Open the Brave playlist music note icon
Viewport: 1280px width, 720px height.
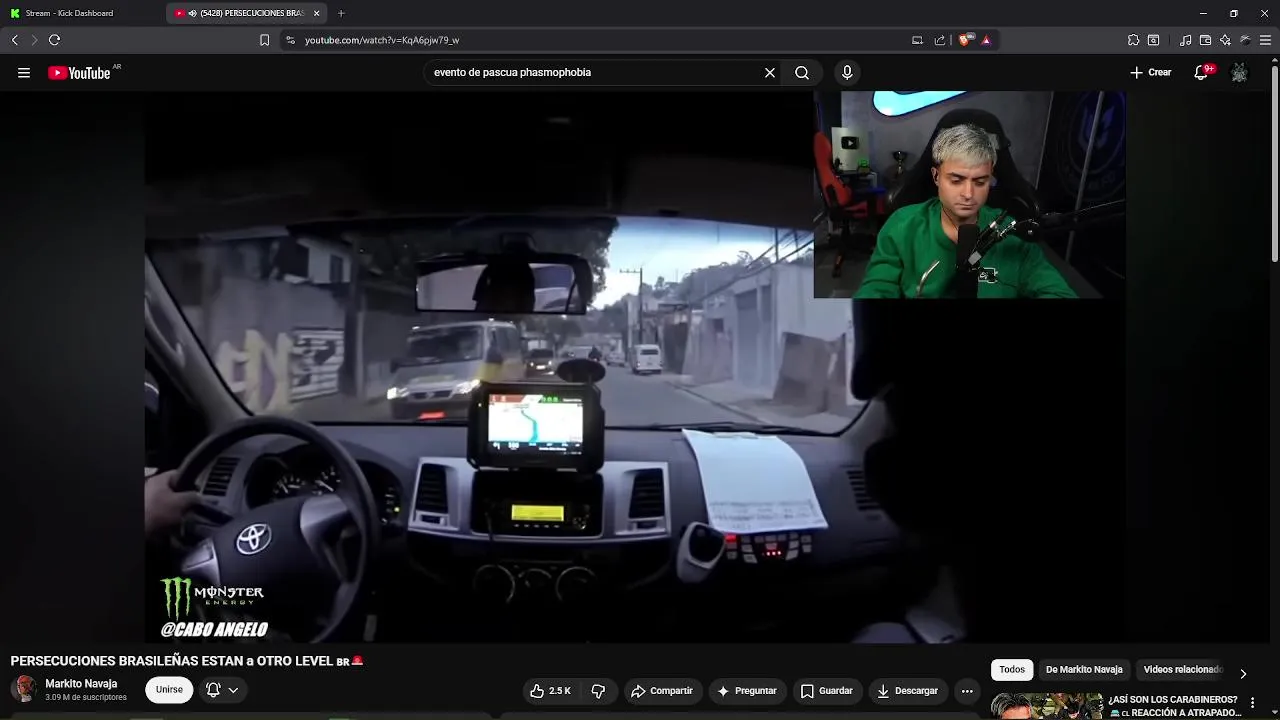1185,40
